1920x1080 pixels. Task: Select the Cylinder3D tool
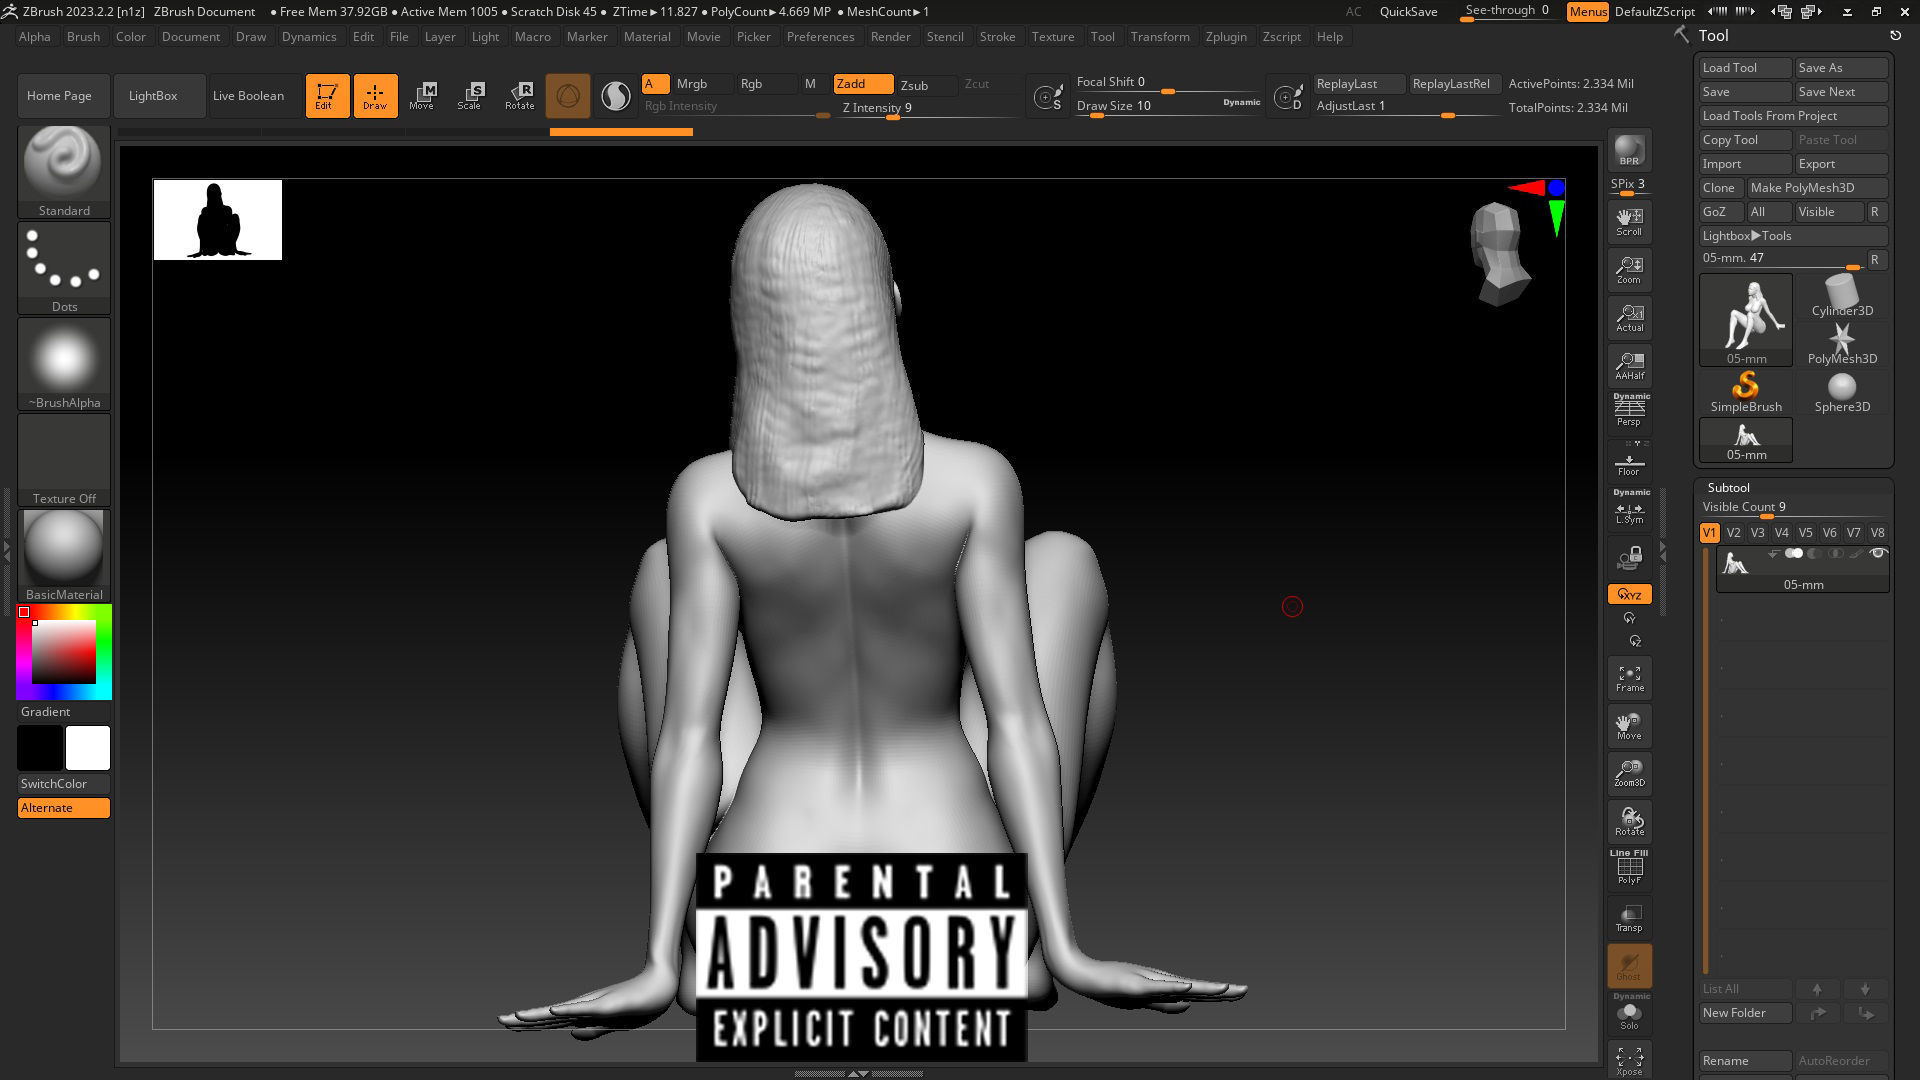[1842, 296]
